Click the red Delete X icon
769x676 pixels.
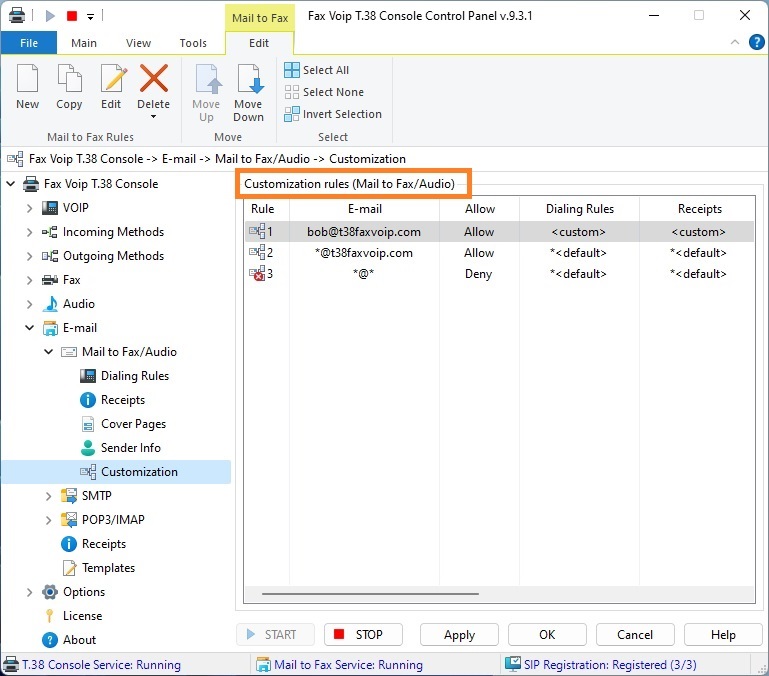point(154,78)
